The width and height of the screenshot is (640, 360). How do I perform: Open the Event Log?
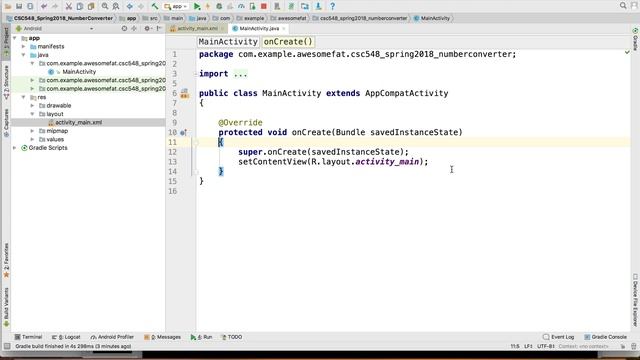[x=559, y=337]
